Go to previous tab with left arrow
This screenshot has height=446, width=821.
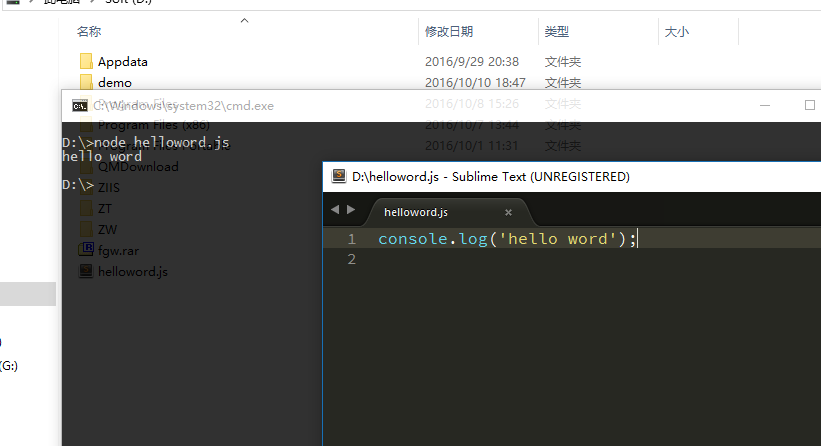pyautogui.click(x=335, y=209)
